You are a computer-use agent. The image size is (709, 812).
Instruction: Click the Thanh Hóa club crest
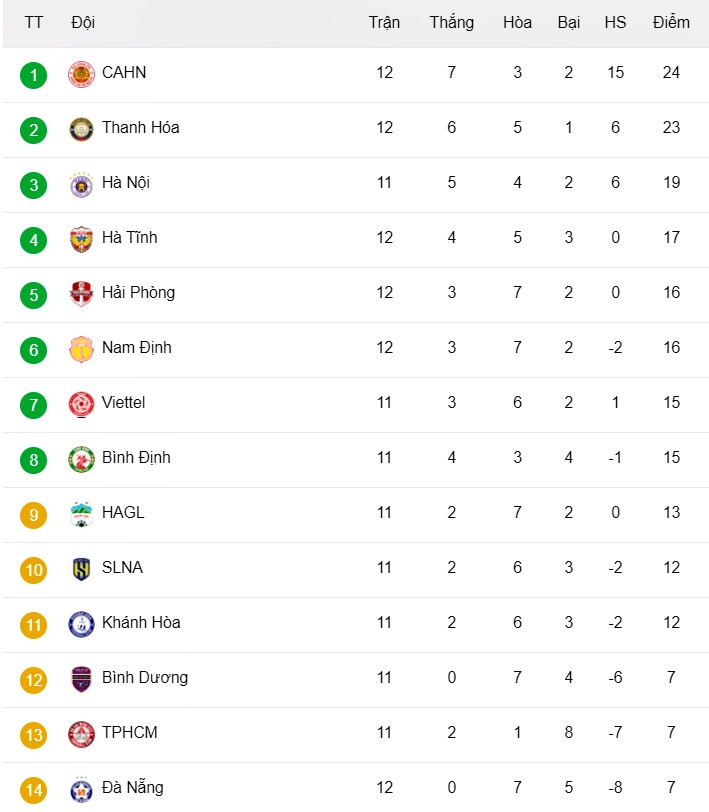[81, 129]
